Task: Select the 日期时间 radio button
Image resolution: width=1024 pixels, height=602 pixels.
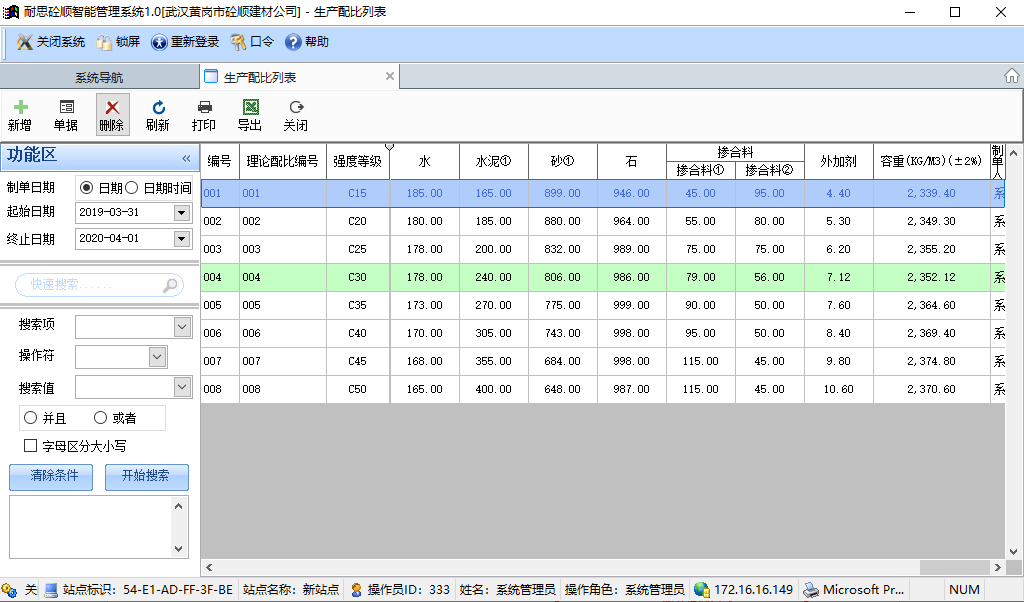Action: click(132, 188)
